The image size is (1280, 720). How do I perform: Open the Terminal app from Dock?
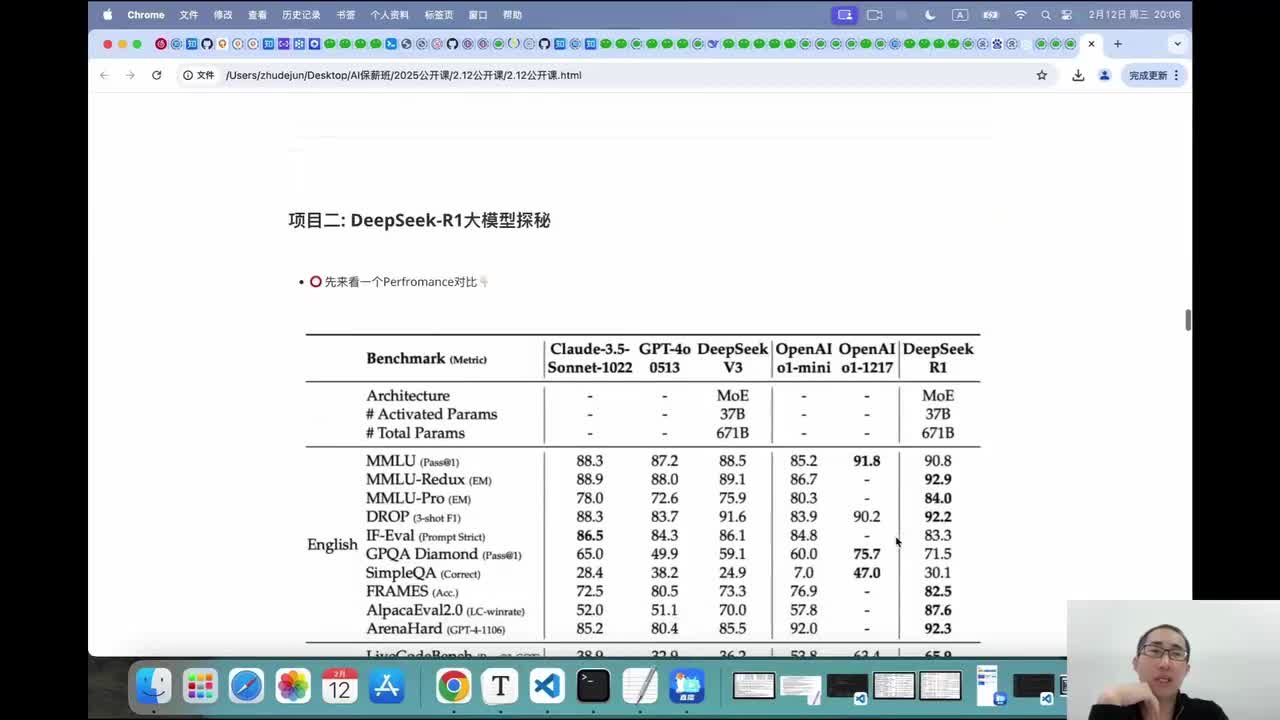coord(593,685)
